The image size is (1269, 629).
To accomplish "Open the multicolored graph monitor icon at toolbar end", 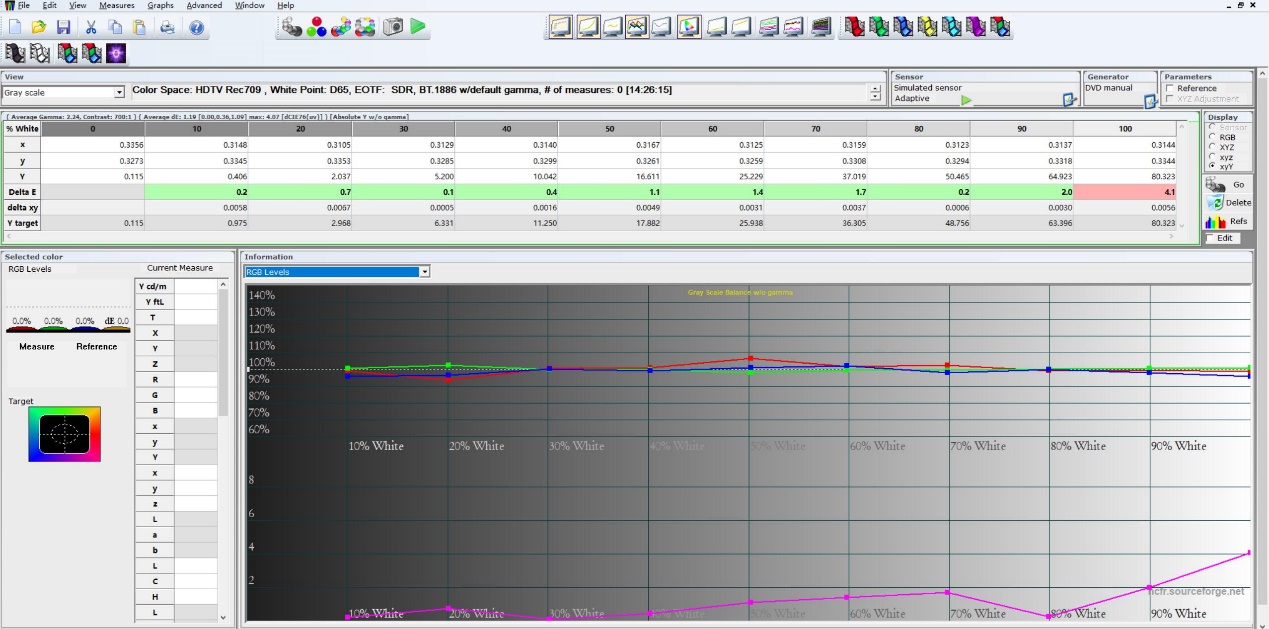I will click(x=820, y=27).
